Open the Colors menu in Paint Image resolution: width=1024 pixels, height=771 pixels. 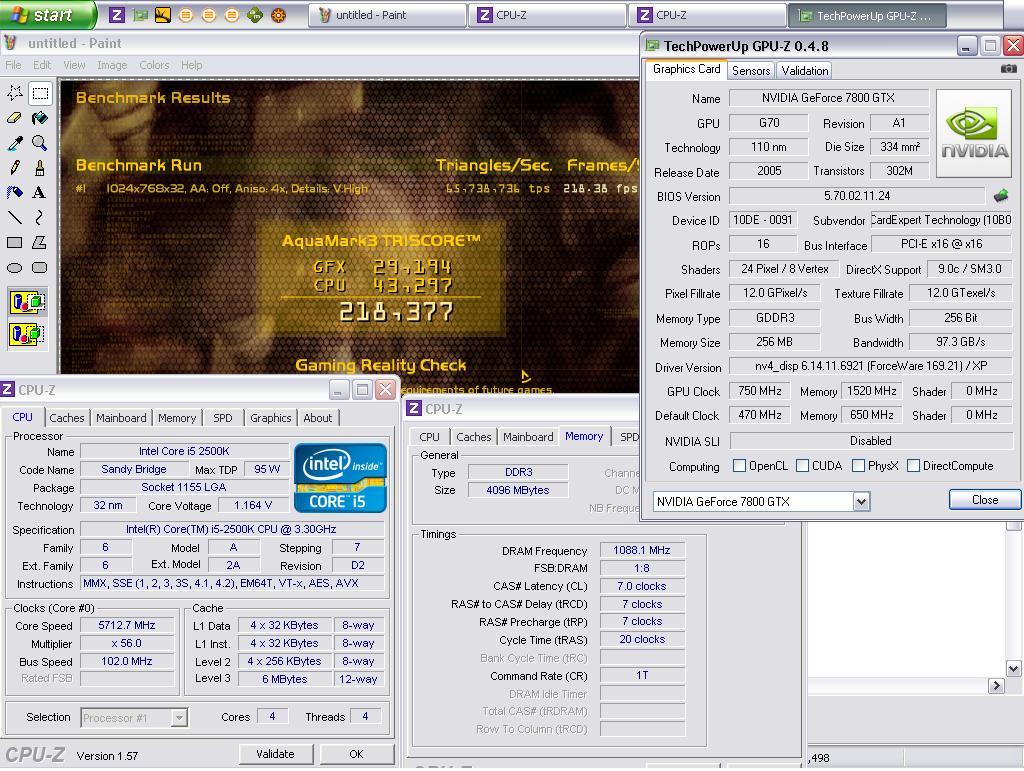[x=154, y=65]
